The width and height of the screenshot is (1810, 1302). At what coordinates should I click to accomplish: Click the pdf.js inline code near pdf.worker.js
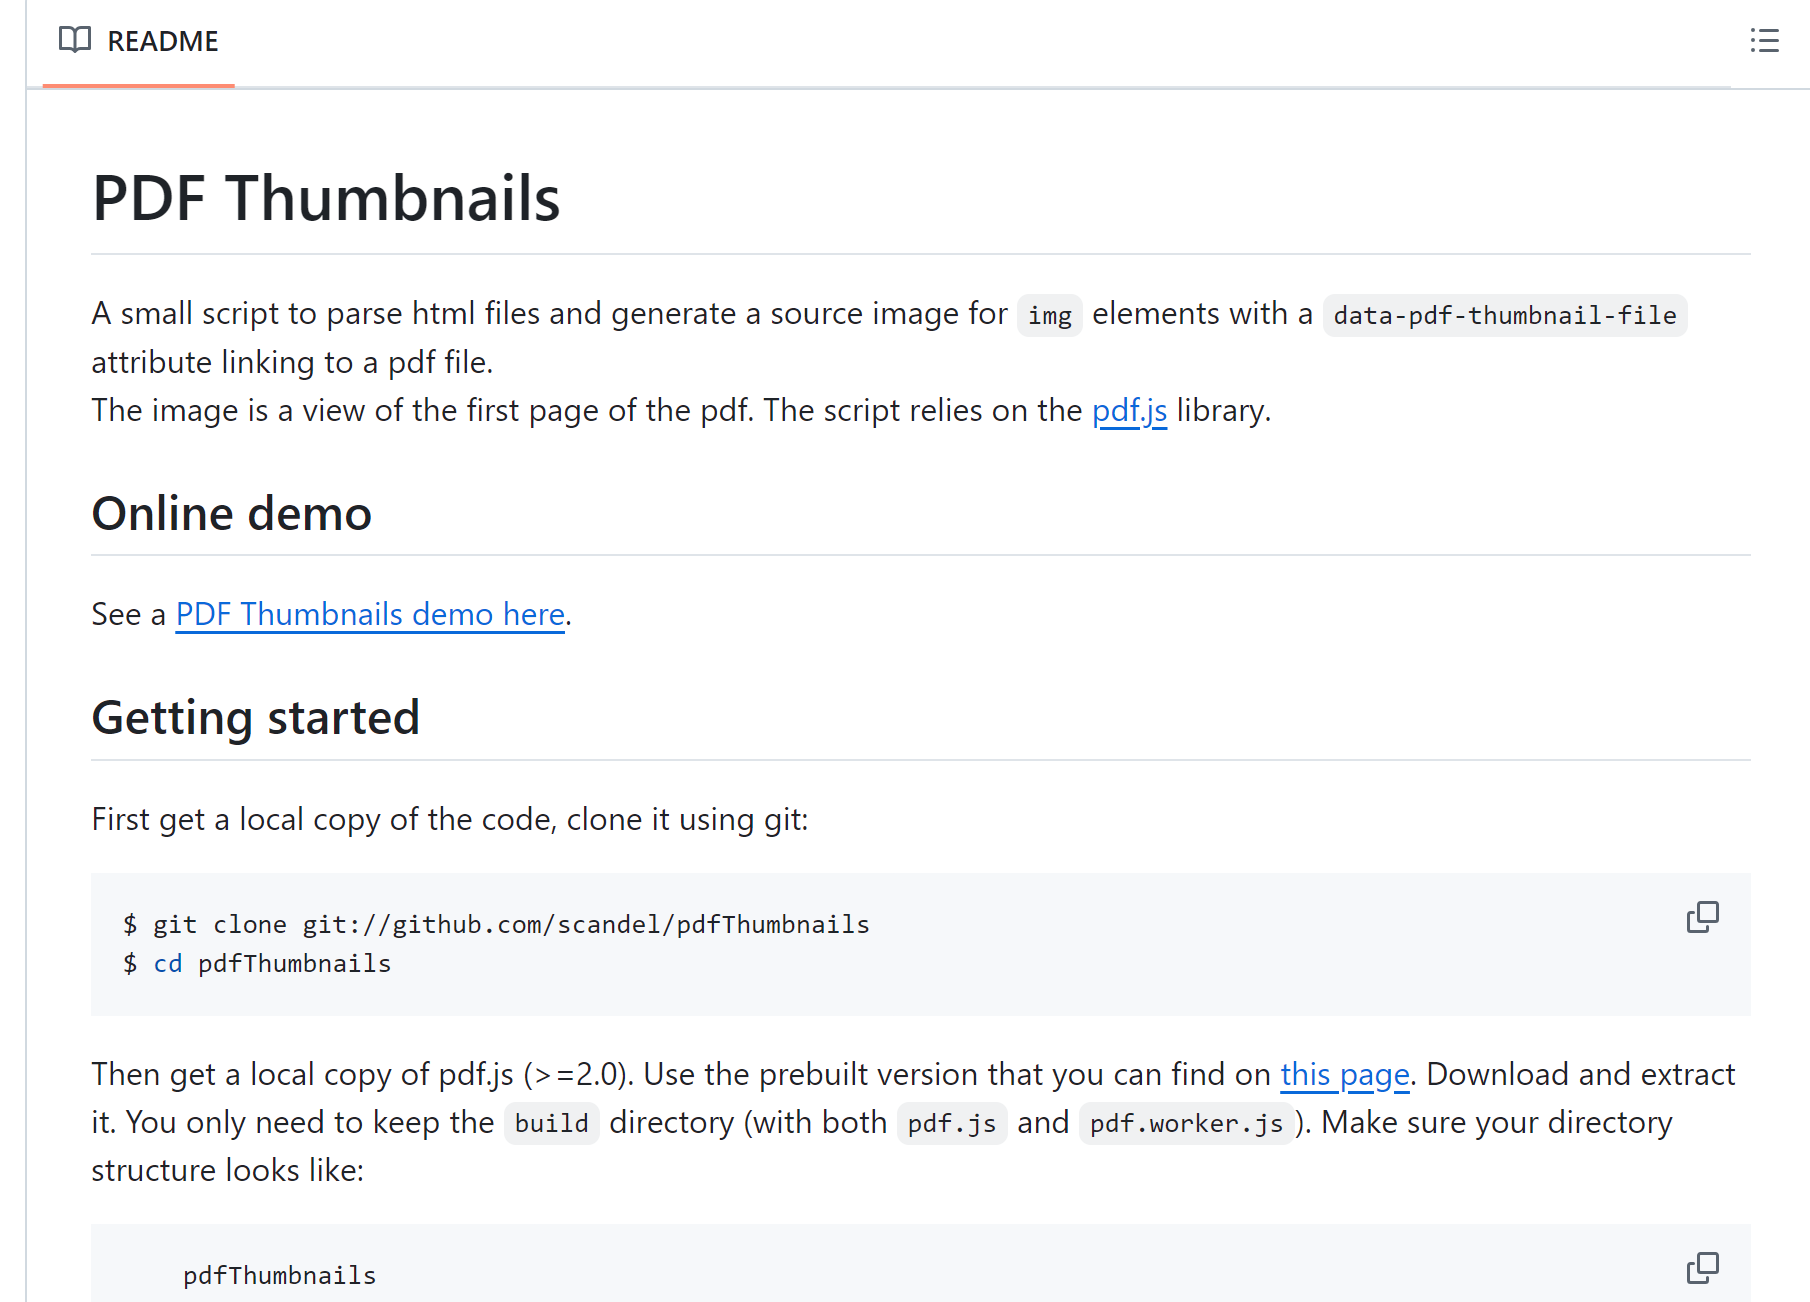click(x=951, y=1122)
